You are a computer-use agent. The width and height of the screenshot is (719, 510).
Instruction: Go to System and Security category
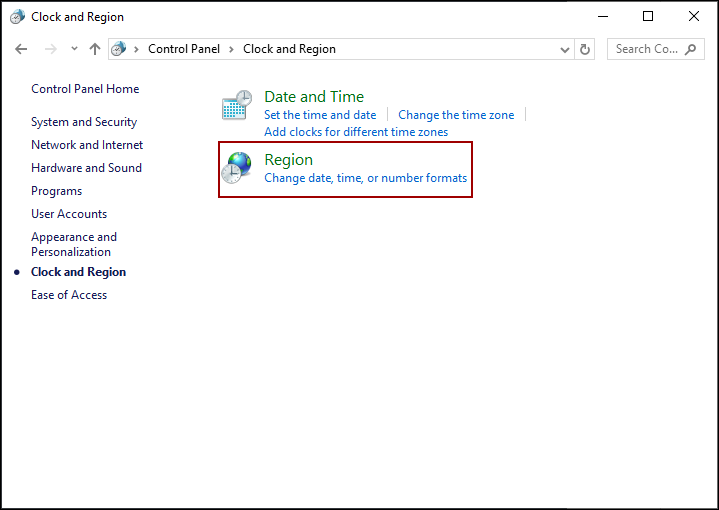click(x=84, y=122)
